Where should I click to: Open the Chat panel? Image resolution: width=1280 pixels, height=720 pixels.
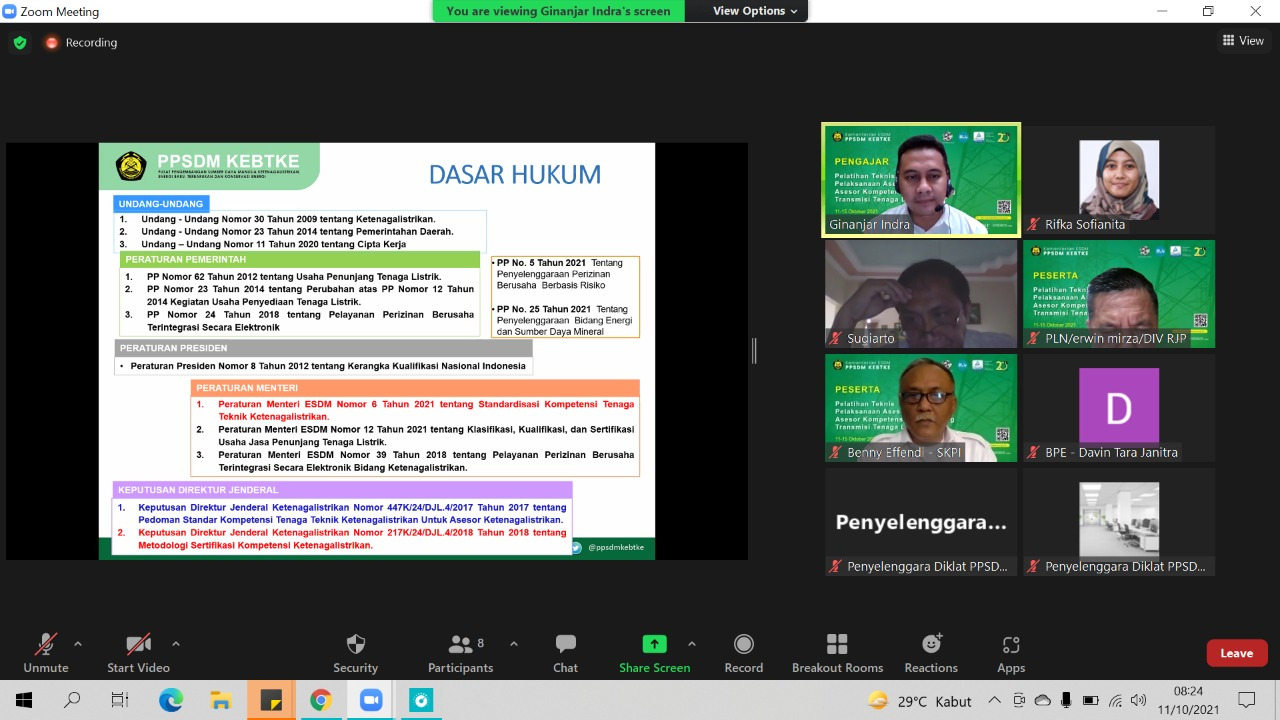click(565, 653)
